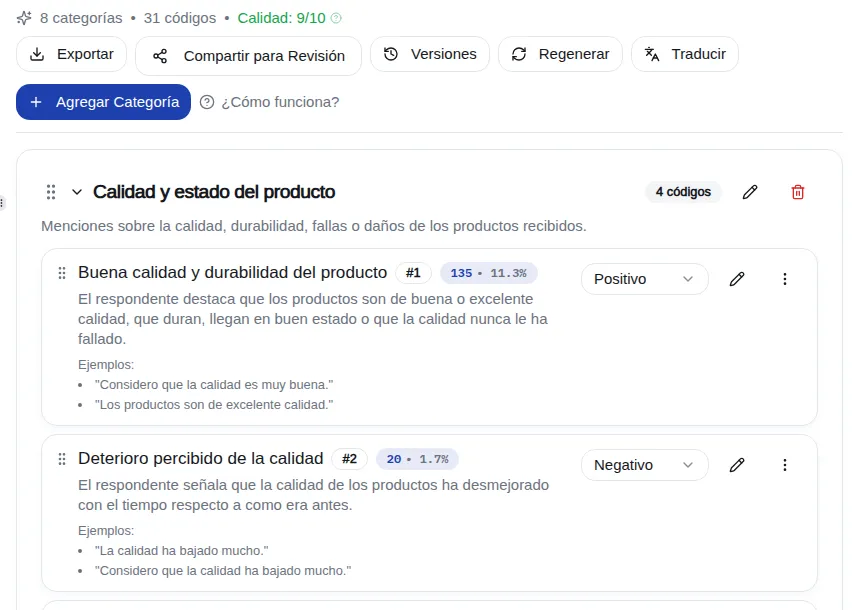The height and width of the screenshot is (610, 859).
Task: Click the Exportar button
Action: (x=71, y=54)
